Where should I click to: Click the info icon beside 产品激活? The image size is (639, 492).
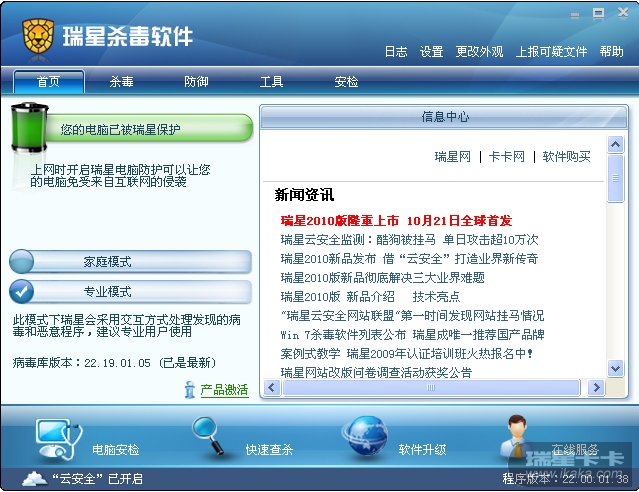(x=189, y=390)
